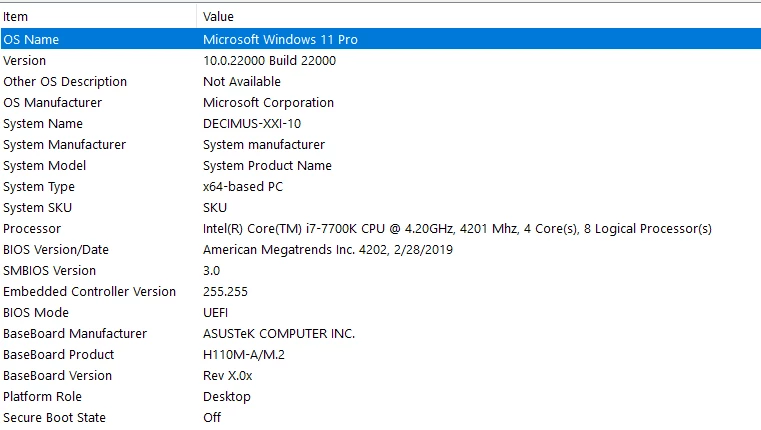Select the System SKU row label
Image resolution: width=761 pixels, height=430 pixels.
[37, 208]
